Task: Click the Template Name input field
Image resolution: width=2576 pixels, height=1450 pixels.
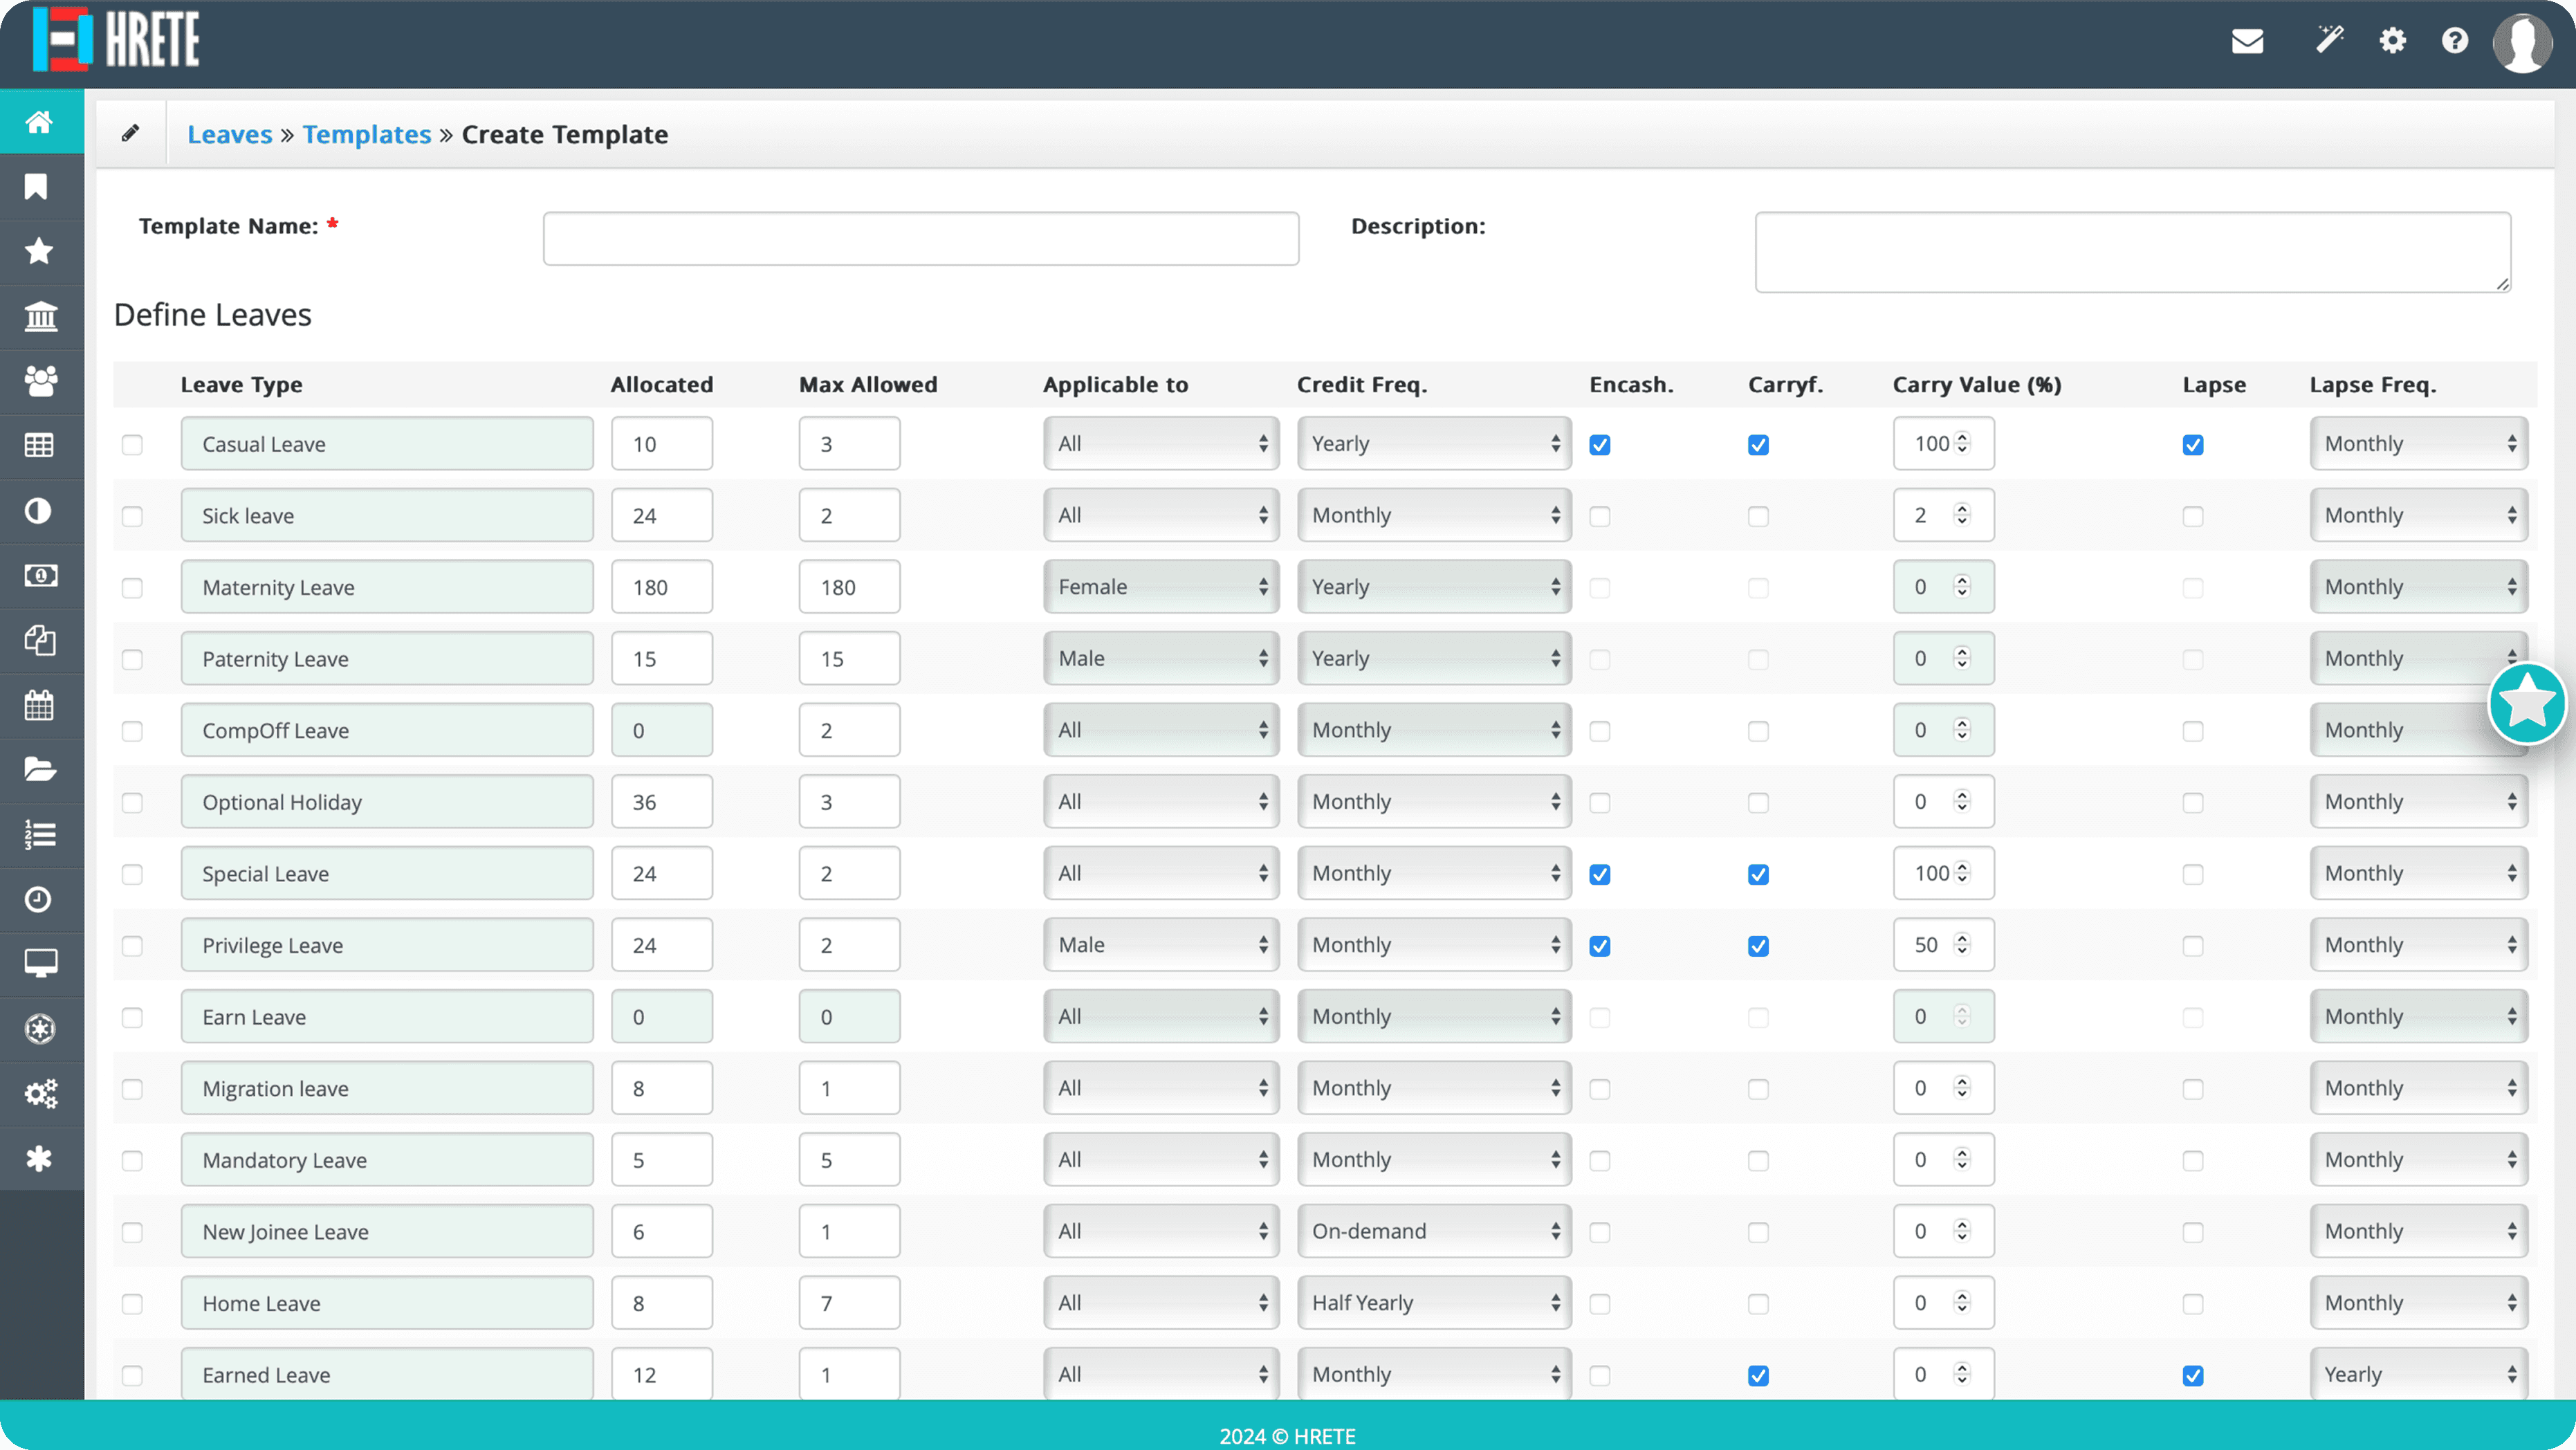Action: (x=920, y=238)
